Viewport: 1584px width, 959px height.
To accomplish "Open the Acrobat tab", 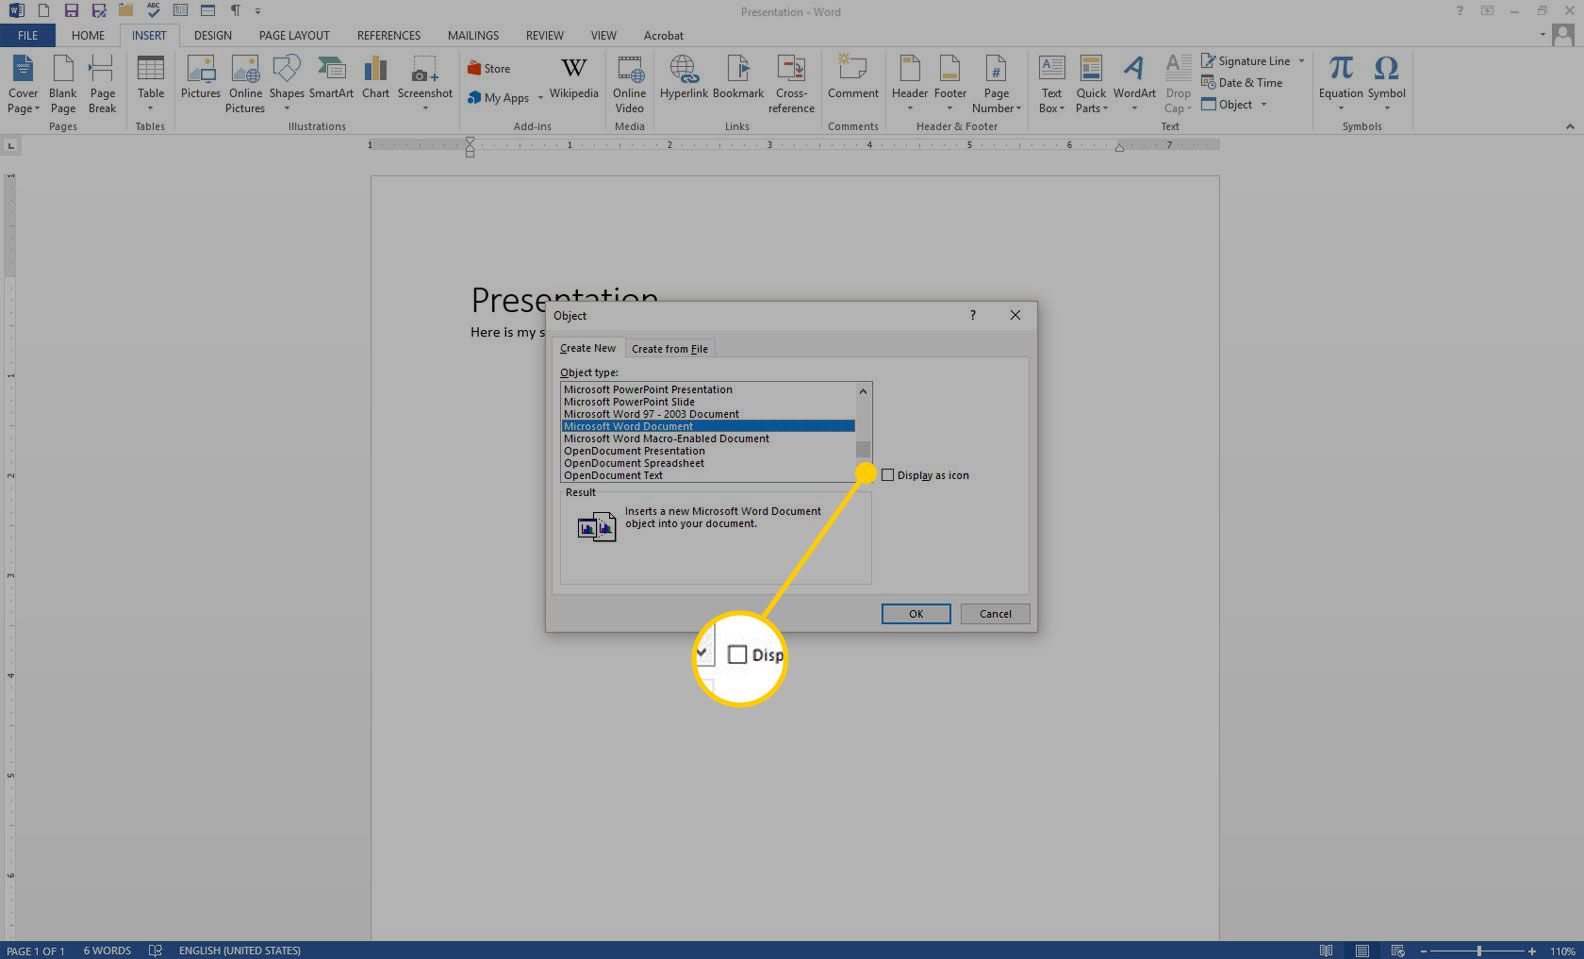I will tap(664, 35).
